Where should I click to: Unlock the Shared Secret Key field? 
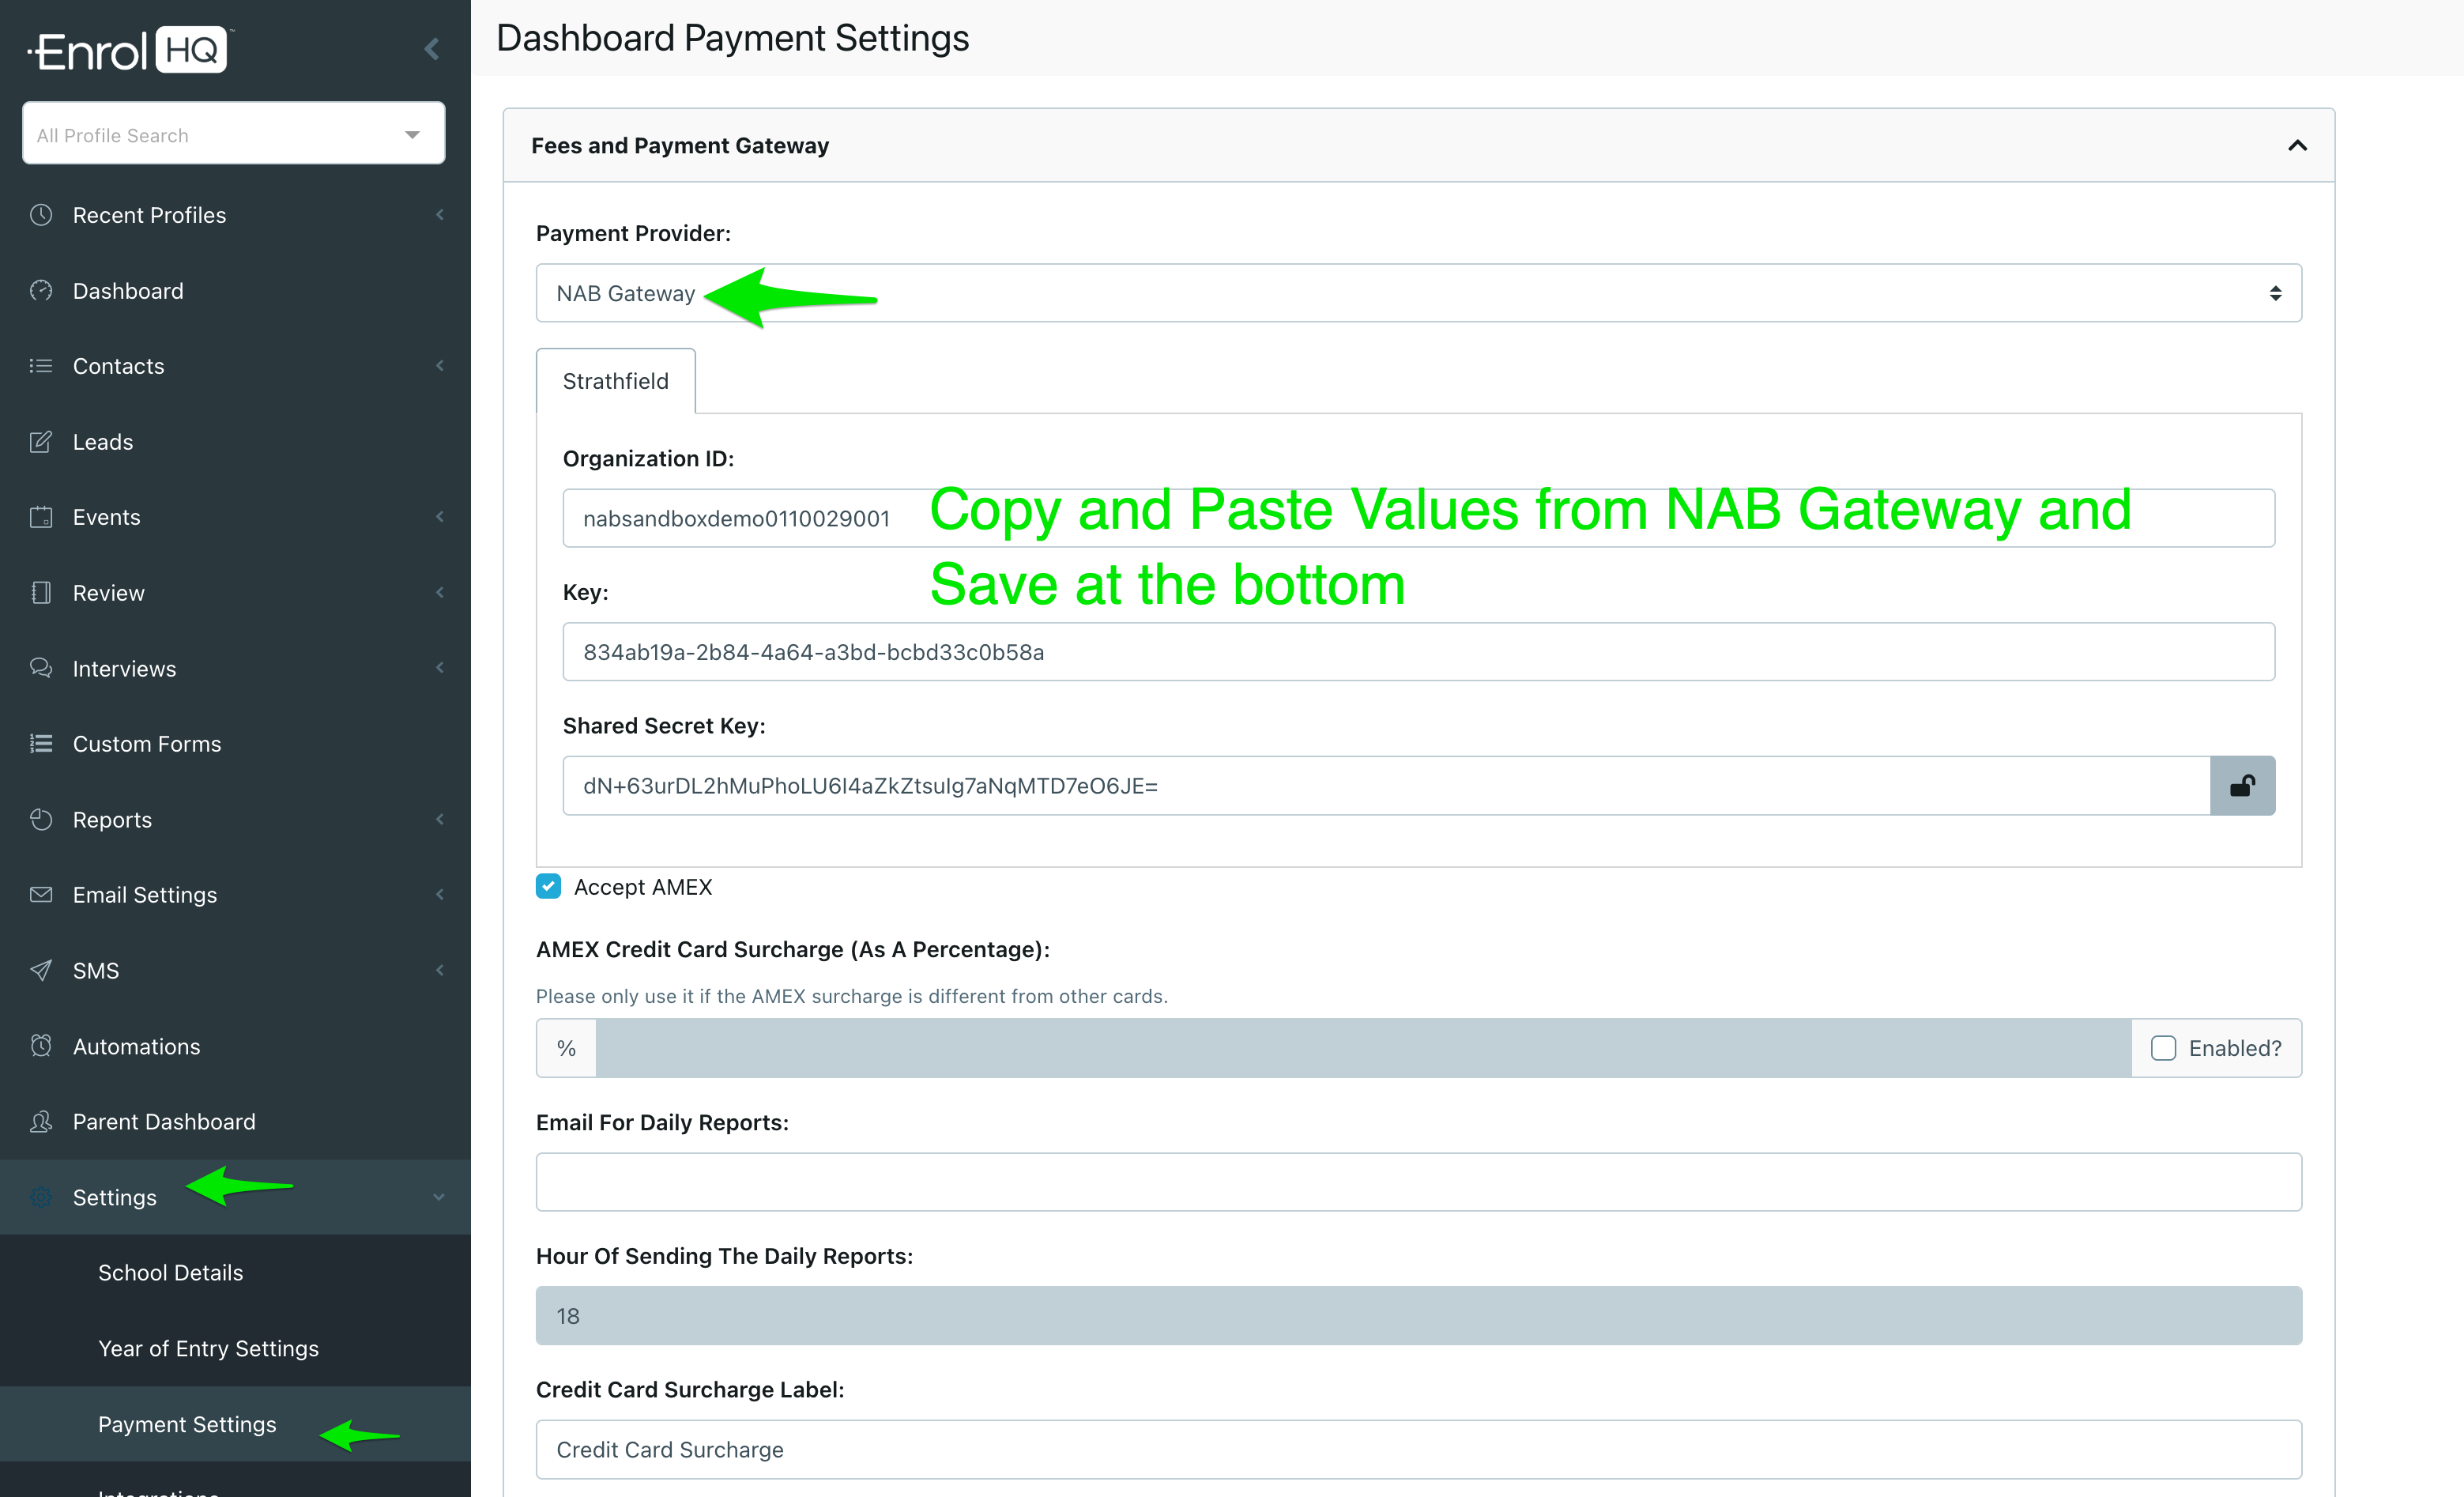[2243, 785]
